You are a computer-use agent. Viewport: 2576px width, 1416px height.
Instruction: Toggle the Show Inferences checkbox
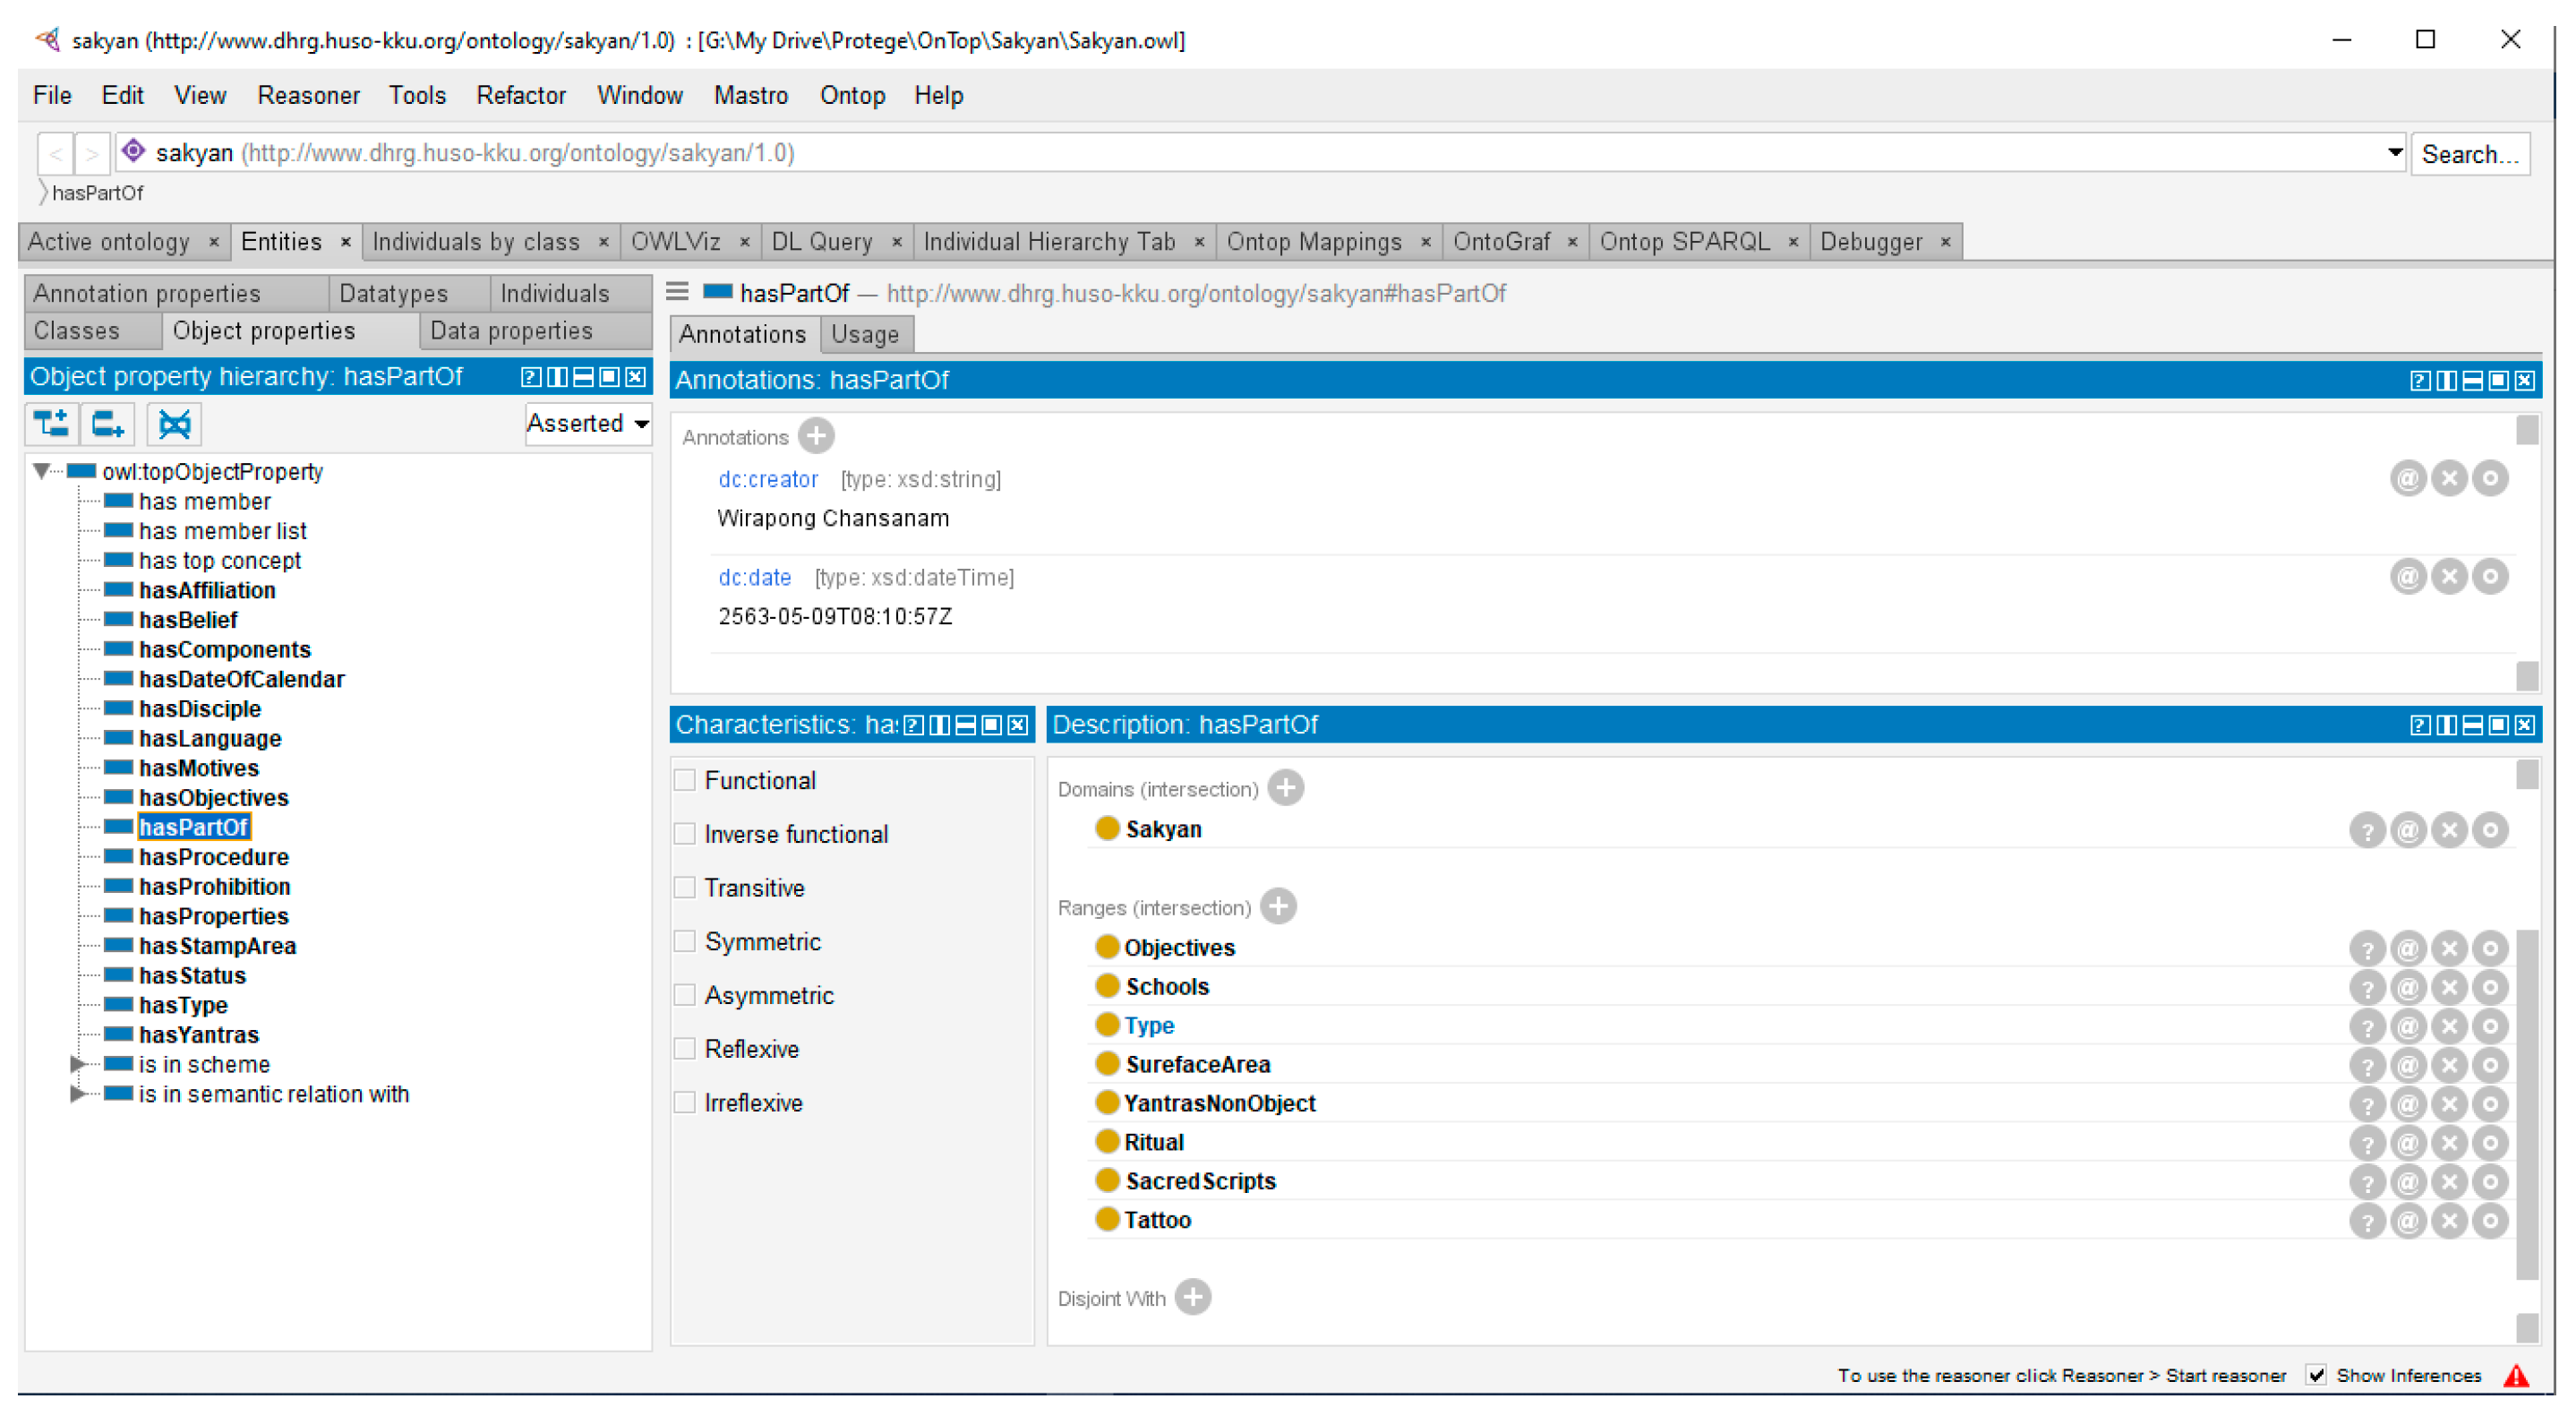click(x=2315, y=1375)
